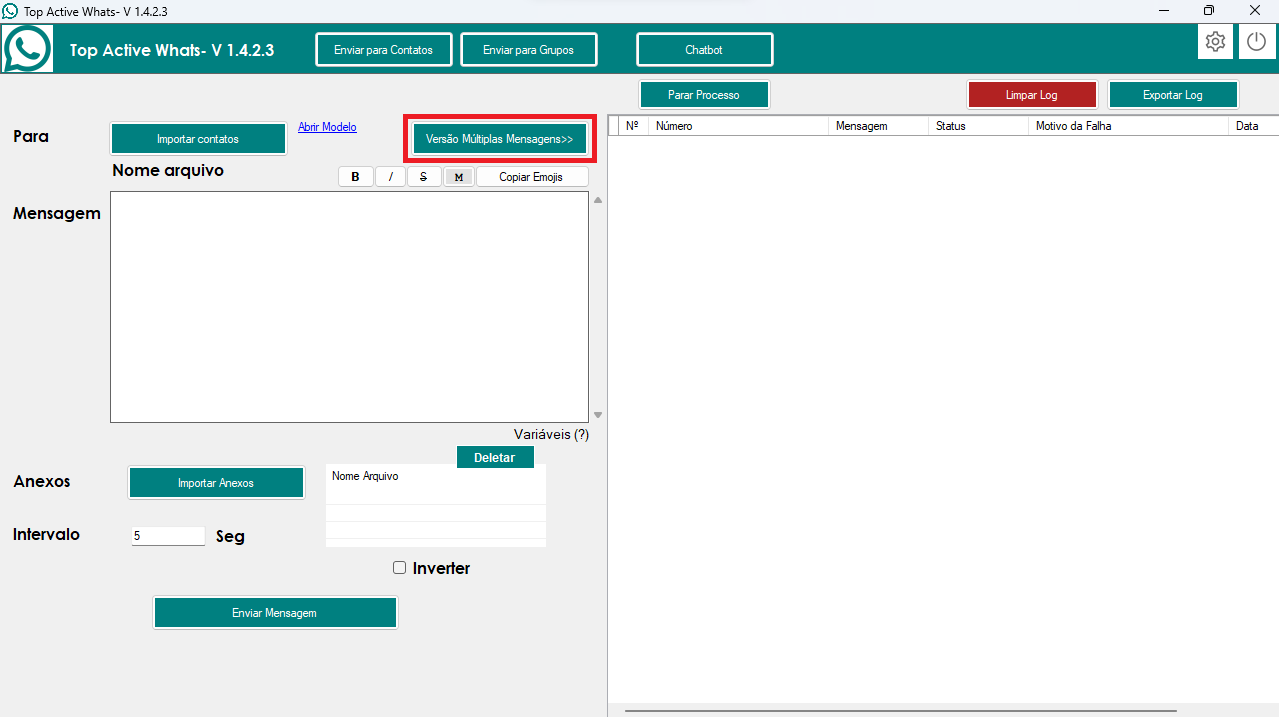
Task: Export the log with Exportar Log
Action: pos(1173,95)
